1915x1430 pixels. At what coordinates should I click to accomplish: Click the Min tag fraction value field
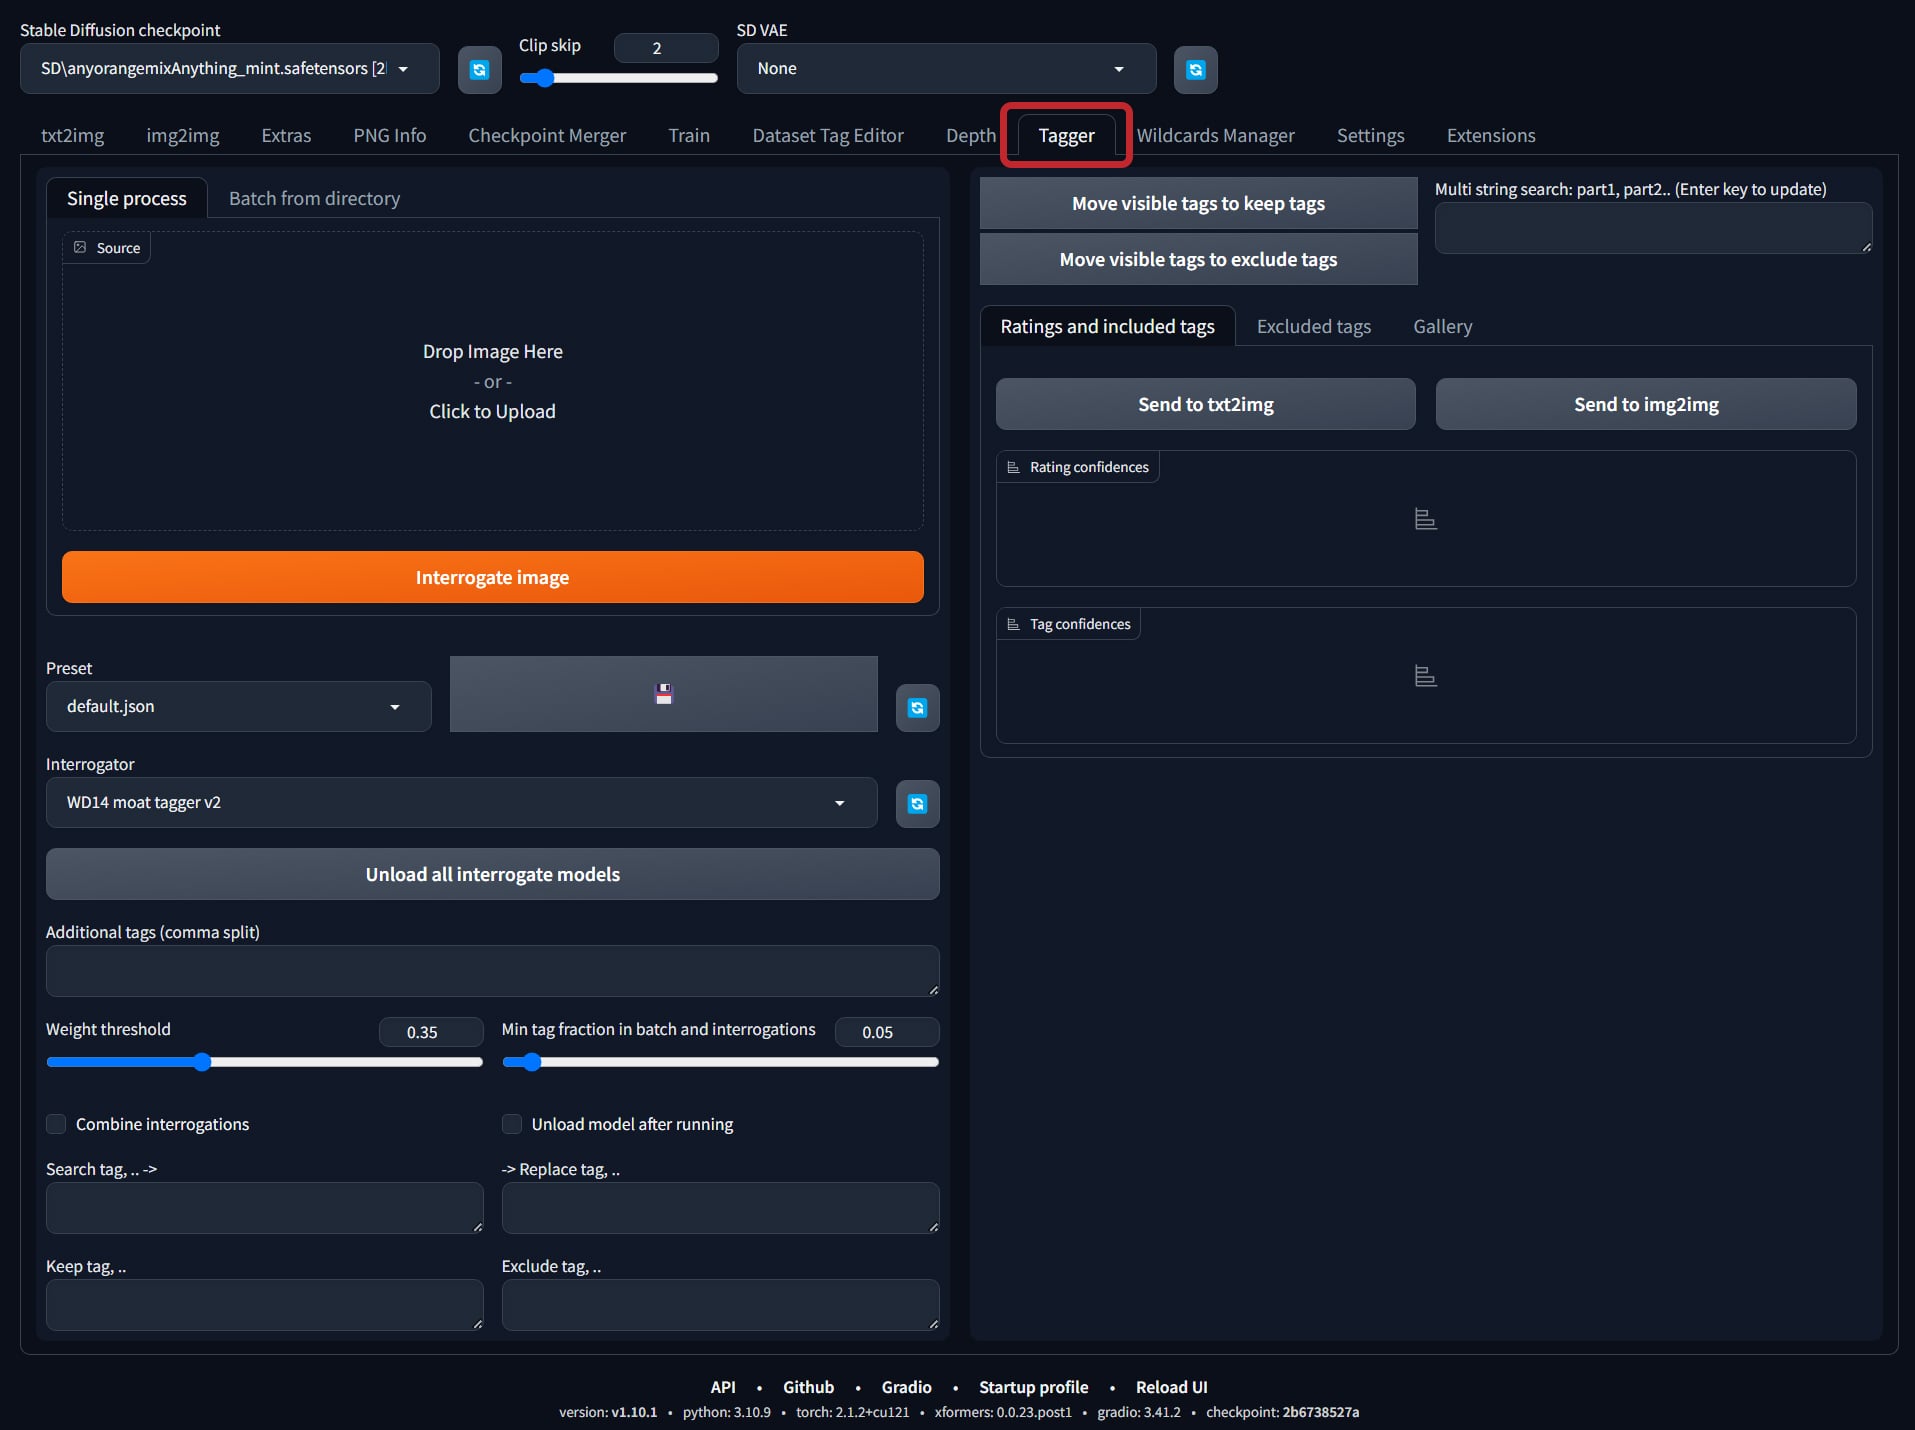coord(887,1032)
